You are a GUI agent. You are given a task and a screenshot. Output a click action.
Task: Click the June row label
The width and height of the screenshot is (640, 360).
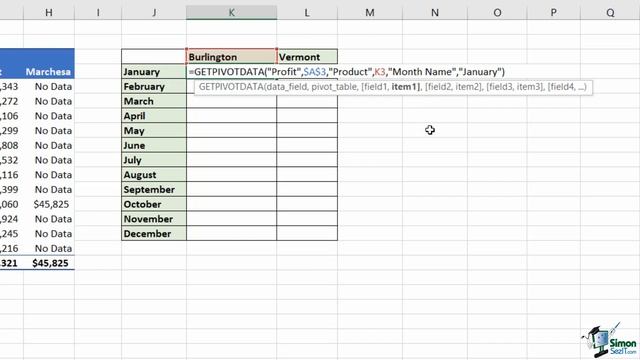(x=154, y=145)
